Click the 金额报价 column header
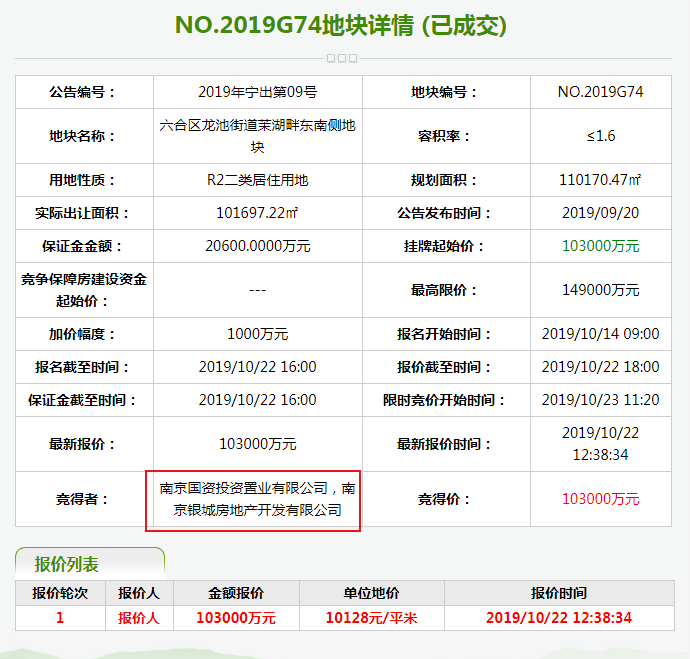Viewport: 690px width, 659px height. 236,593
